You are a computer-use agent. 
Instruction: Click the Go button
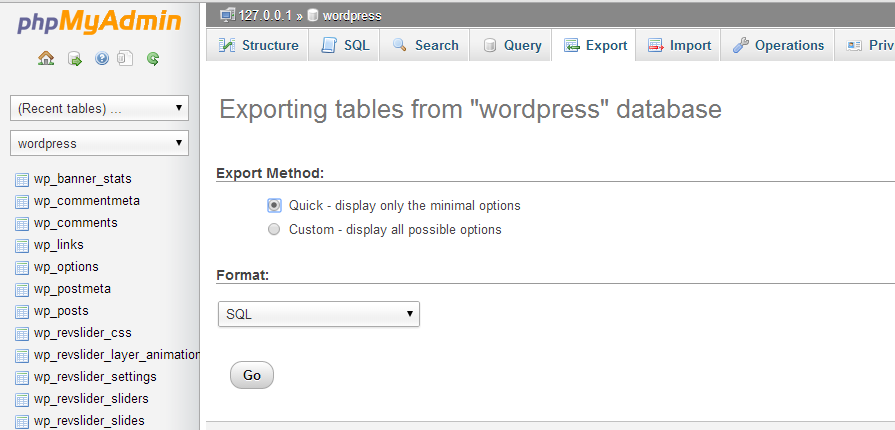pos(252,375)
